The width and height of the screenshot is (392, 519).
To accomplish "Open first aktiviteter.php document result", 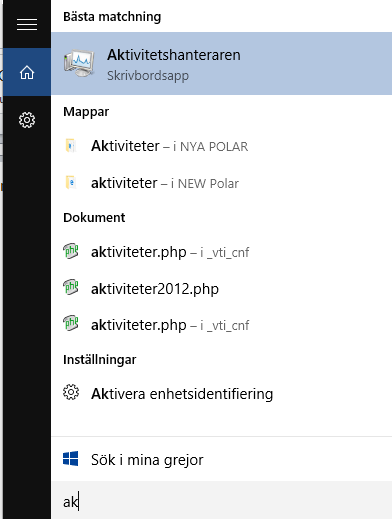I will [221, 252].
